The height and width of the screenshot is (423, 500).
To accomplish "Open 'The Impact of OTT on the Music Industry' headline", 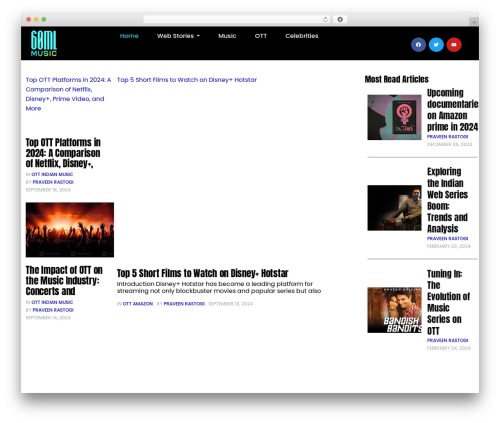I will (64, 281).
